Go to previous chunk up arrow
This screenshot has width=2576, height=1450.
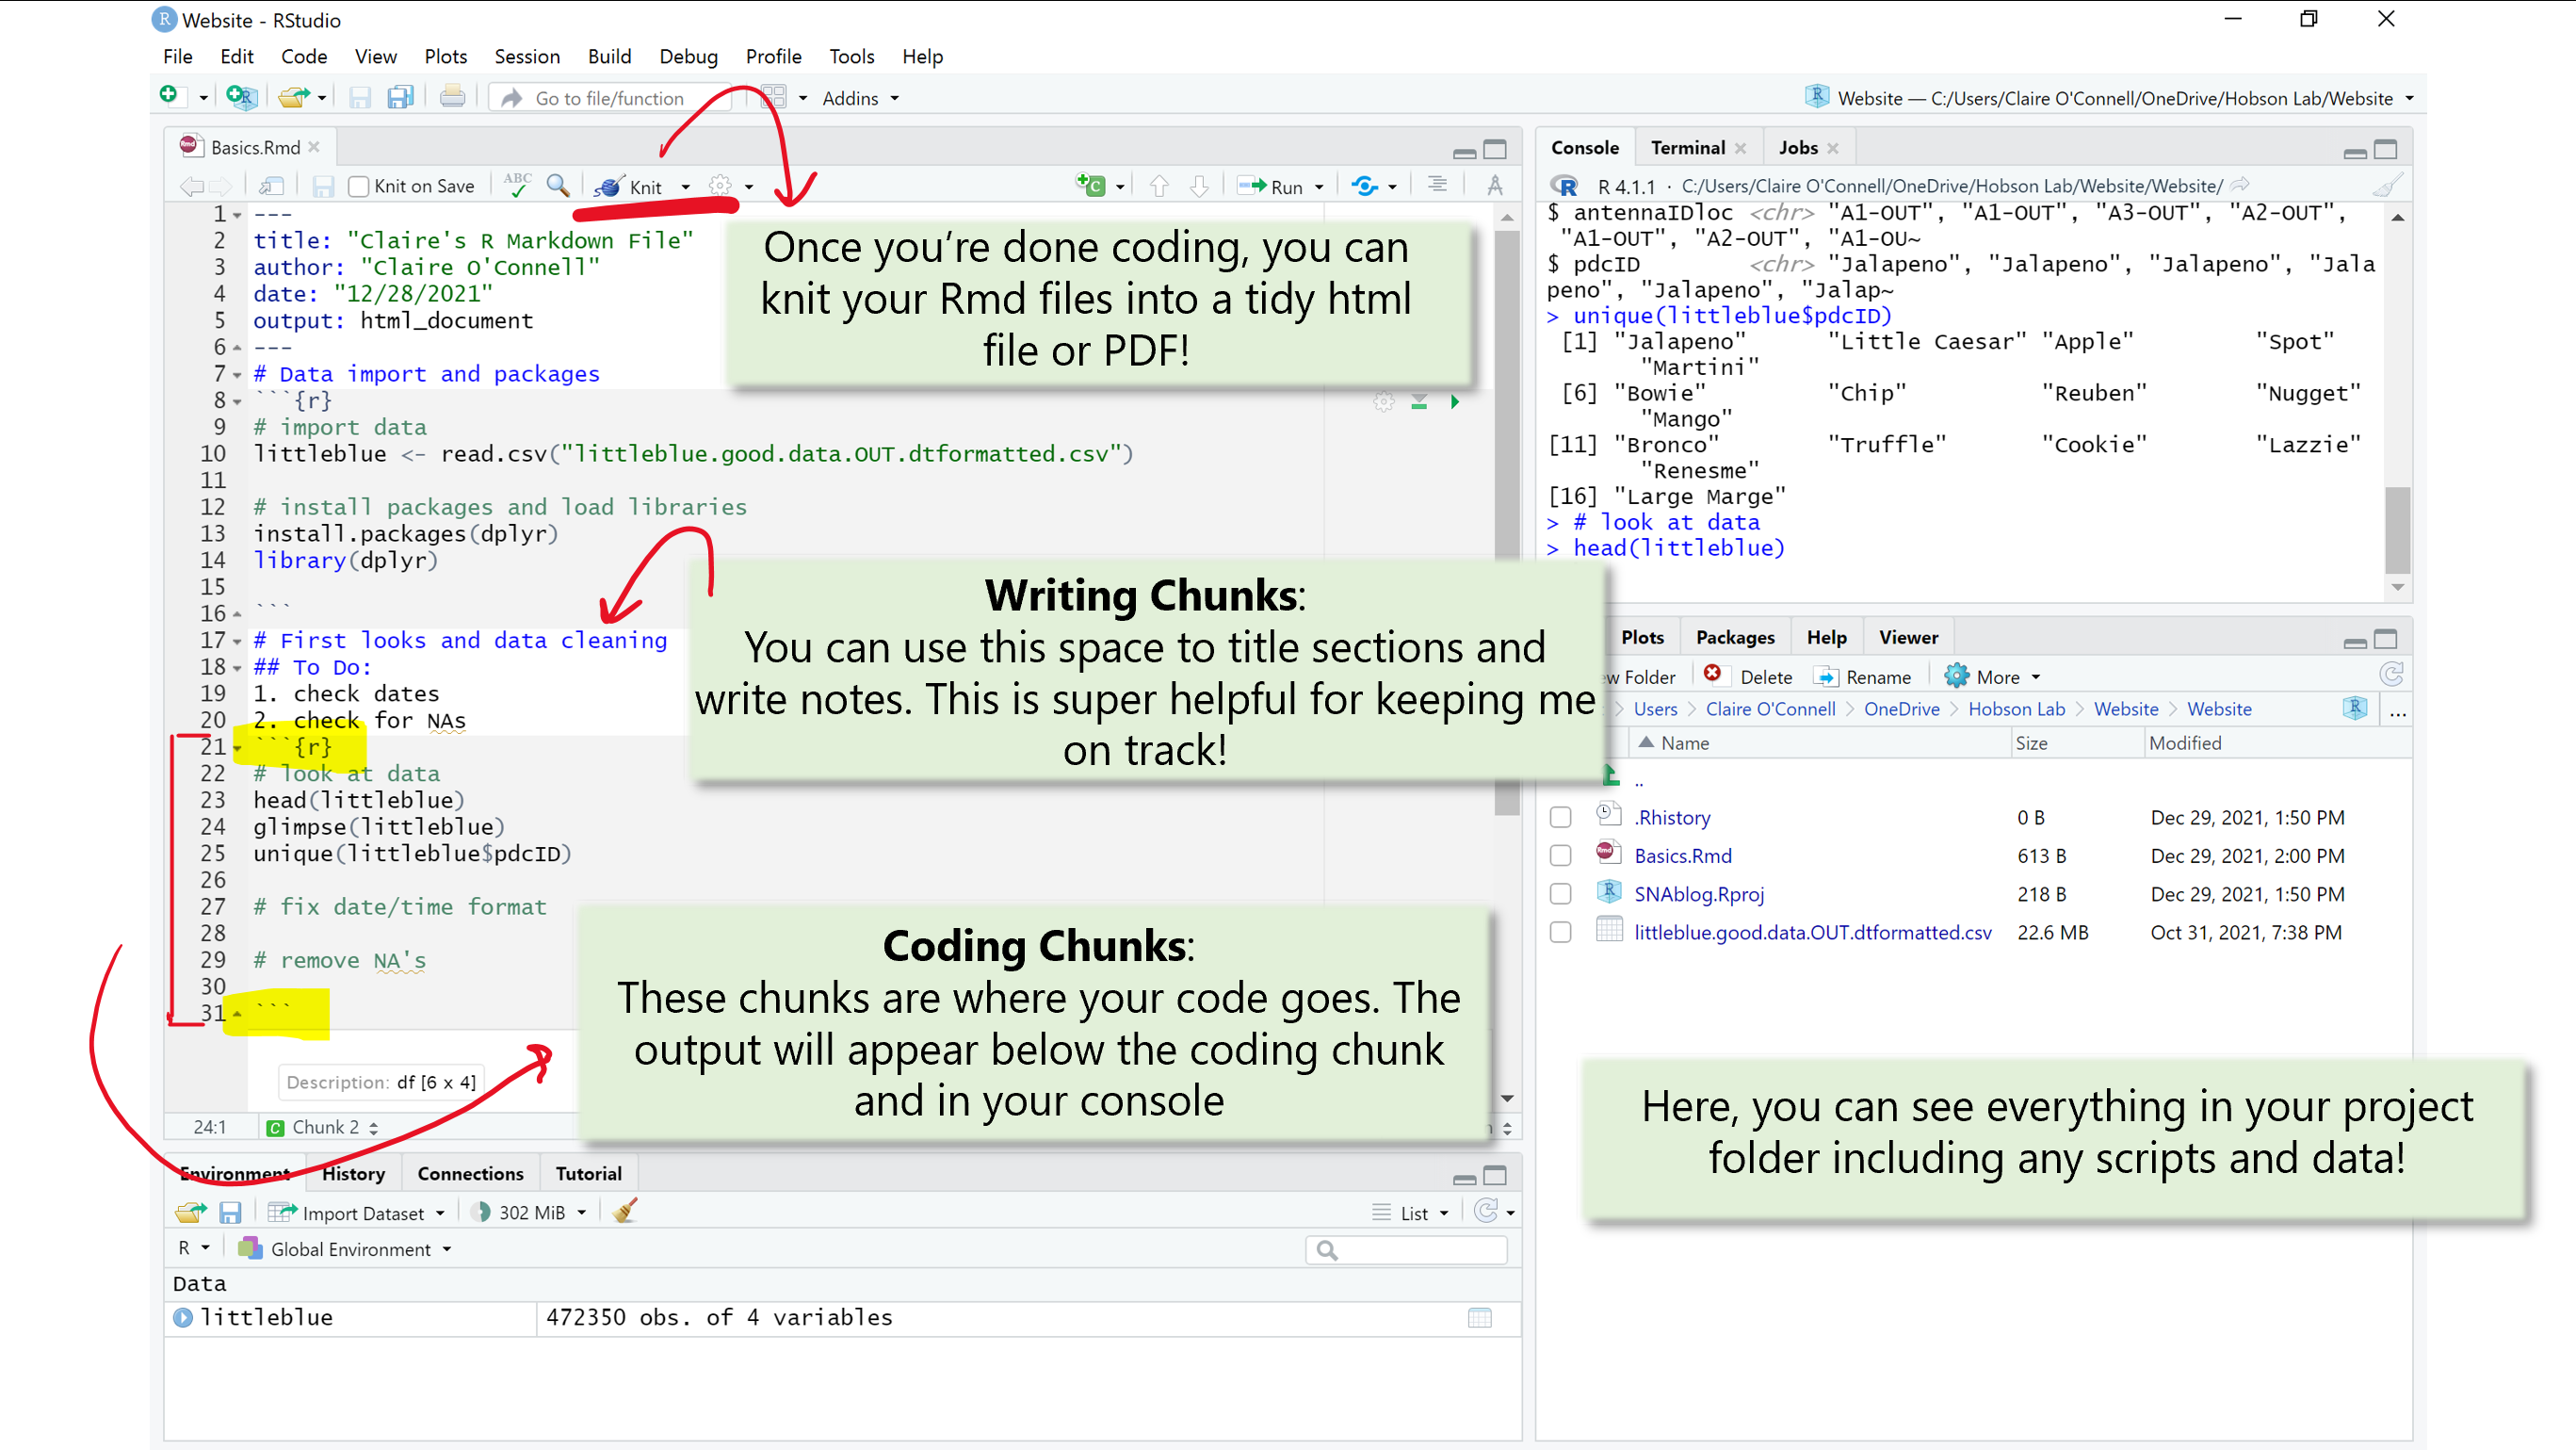tap(1159, 186)
